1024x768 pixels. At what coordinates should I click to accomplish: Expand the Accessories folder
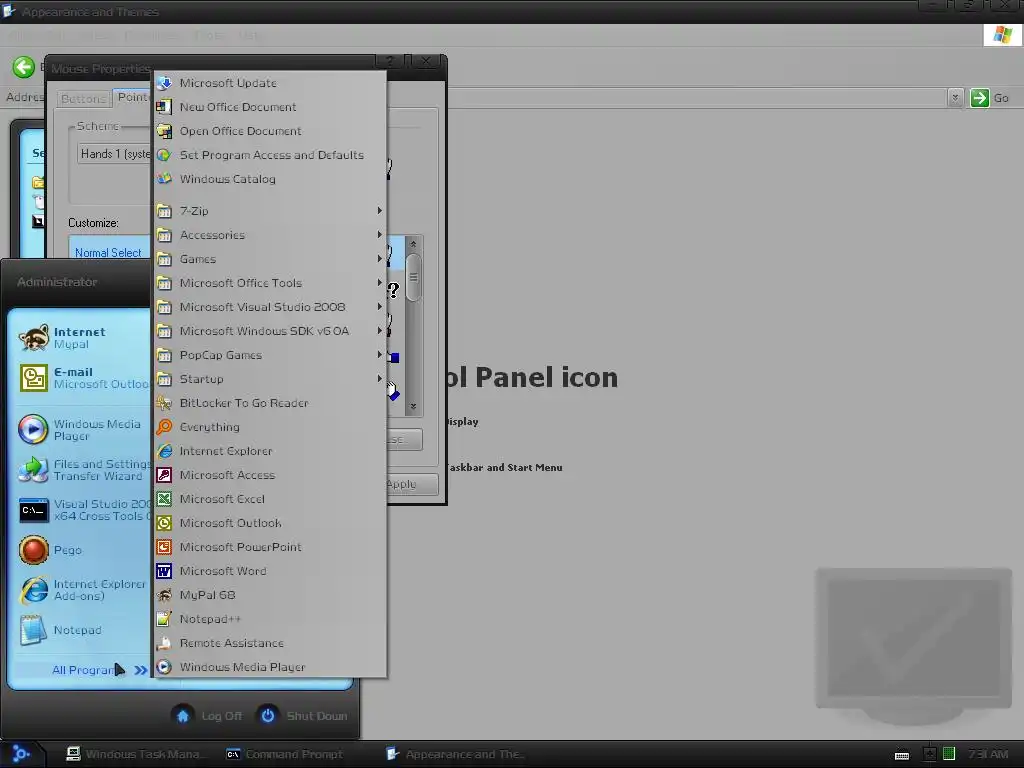pyautogui.click(x=270, y=235)
